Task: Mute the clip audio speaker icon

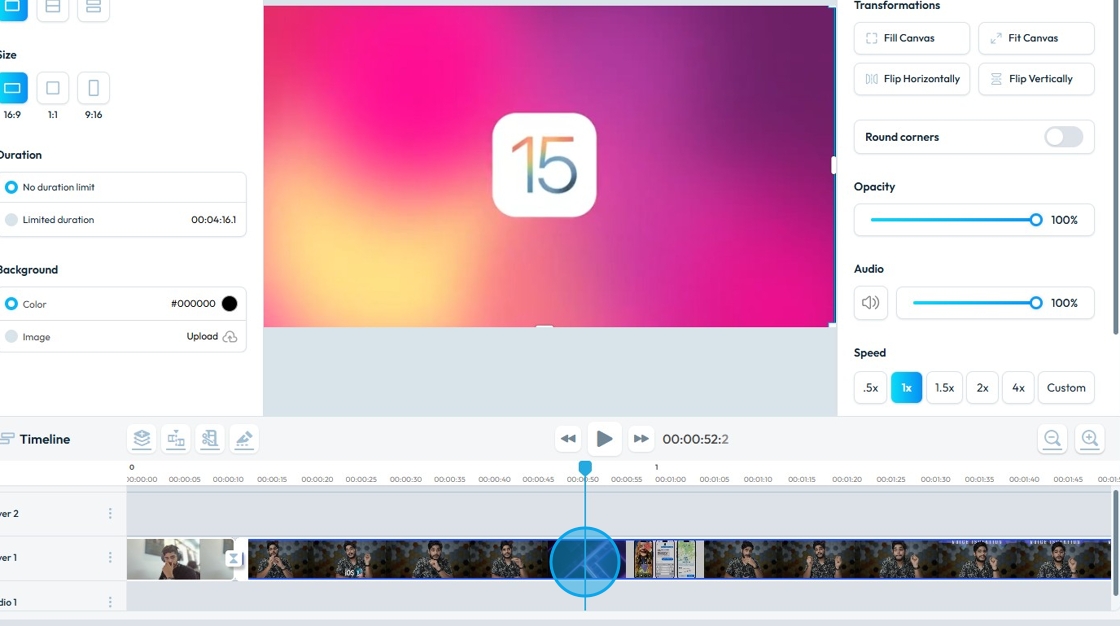Action: pyautogui.click(x=871, y=303)
